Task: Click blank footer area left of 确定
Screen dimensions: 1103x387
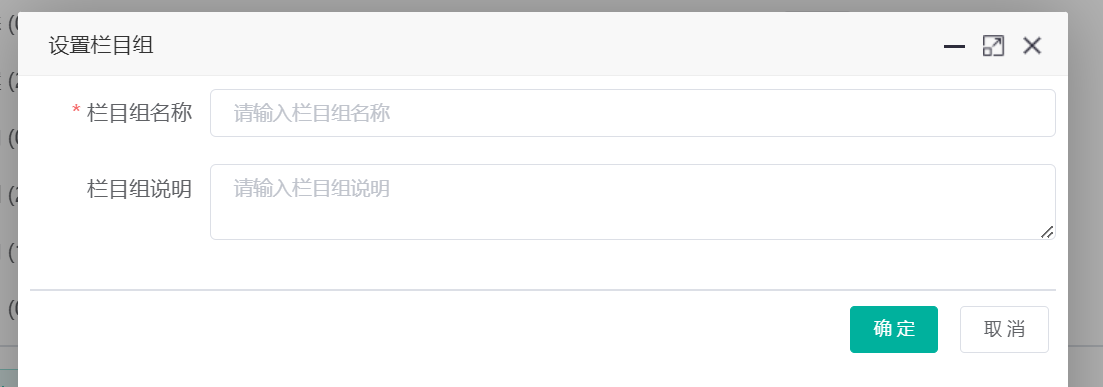Action: (x=436, y=329)
